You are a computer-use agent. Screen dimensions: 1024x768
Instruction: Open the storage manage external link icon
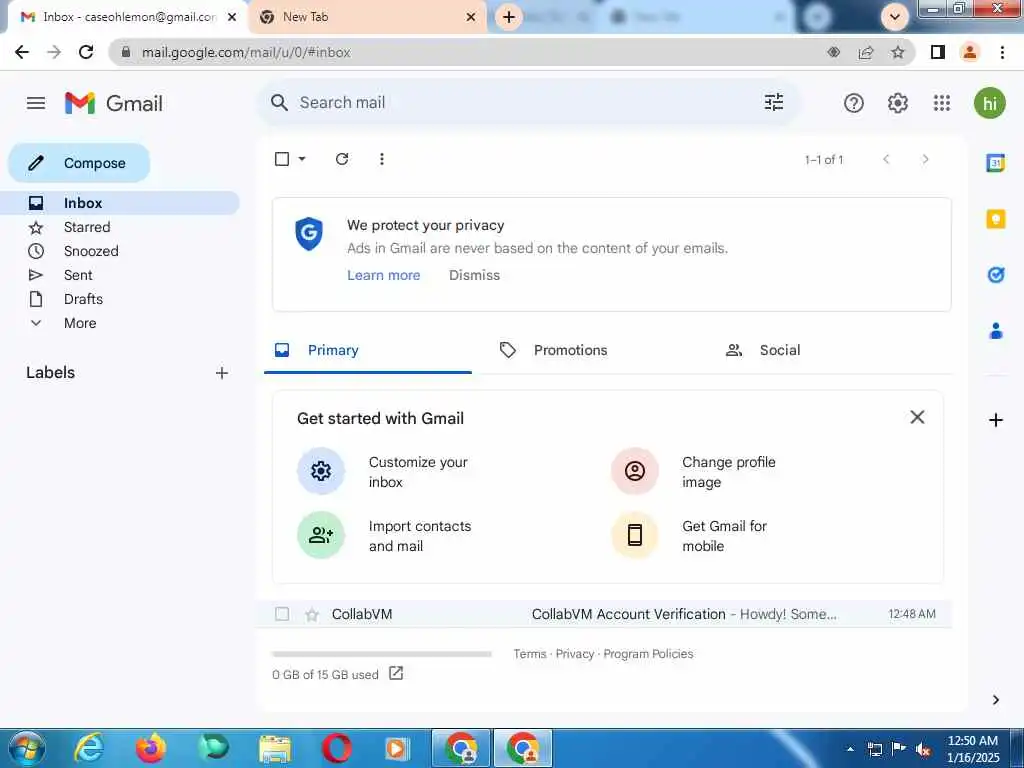click(396, 673)
